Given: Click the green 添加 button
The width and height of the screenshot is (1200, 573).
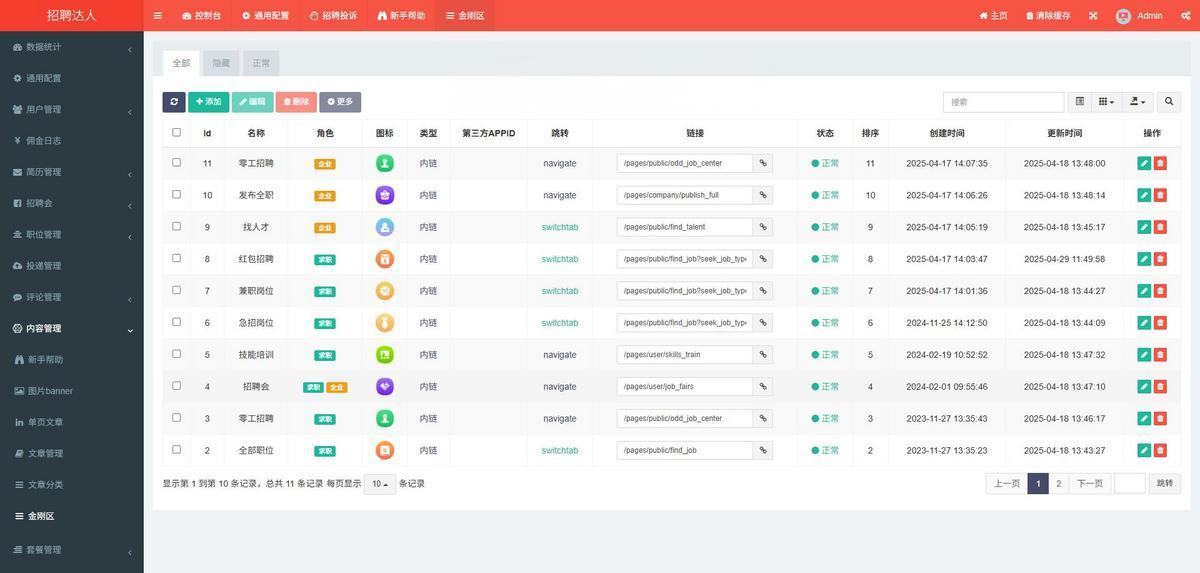Looking at the screenshot, I should coord(208,102).
